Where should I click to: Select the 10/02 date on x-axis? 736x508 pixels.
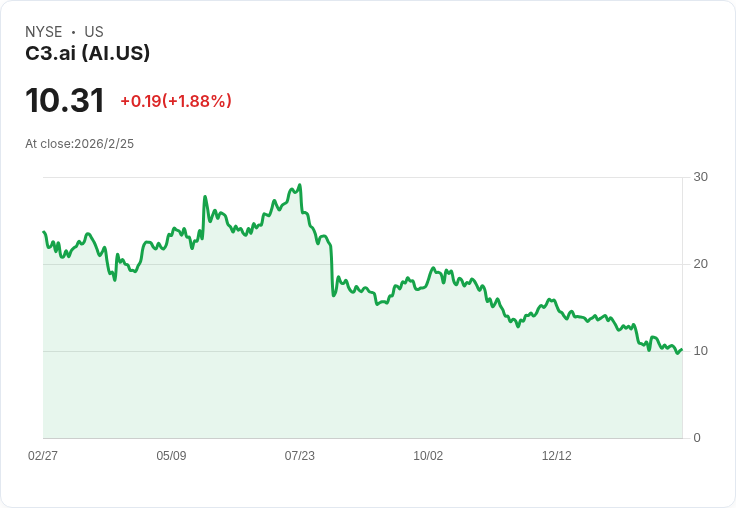[x=428, y=456]
